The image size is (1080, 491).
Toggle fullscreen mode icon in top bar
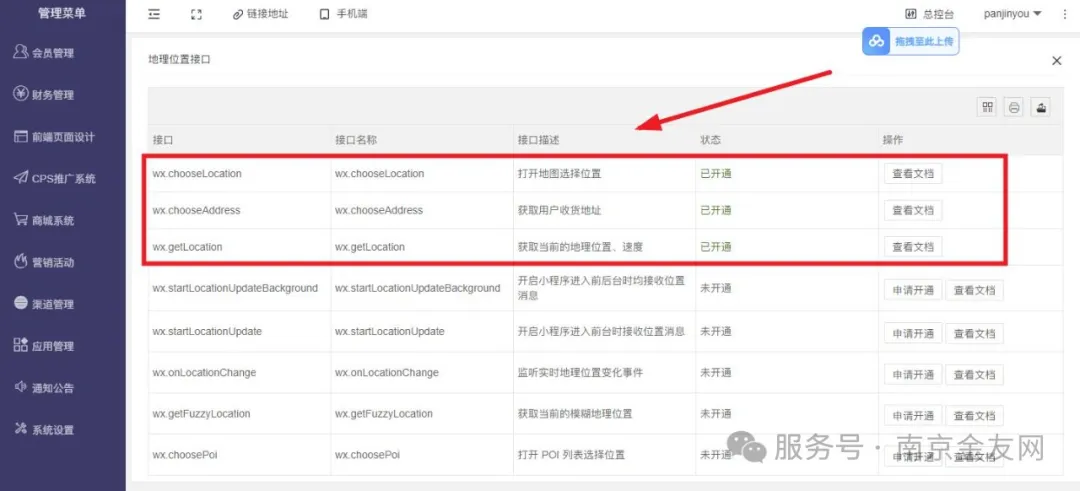pyautogui.click(x=196, y=14)
